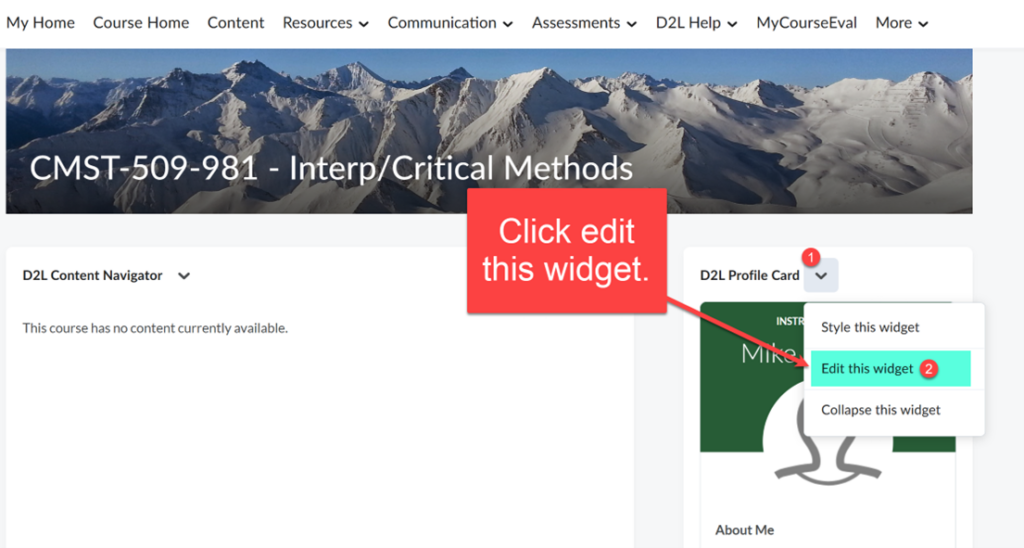Select Collapse this widget

pyautogui.click(x=880, y=410)
